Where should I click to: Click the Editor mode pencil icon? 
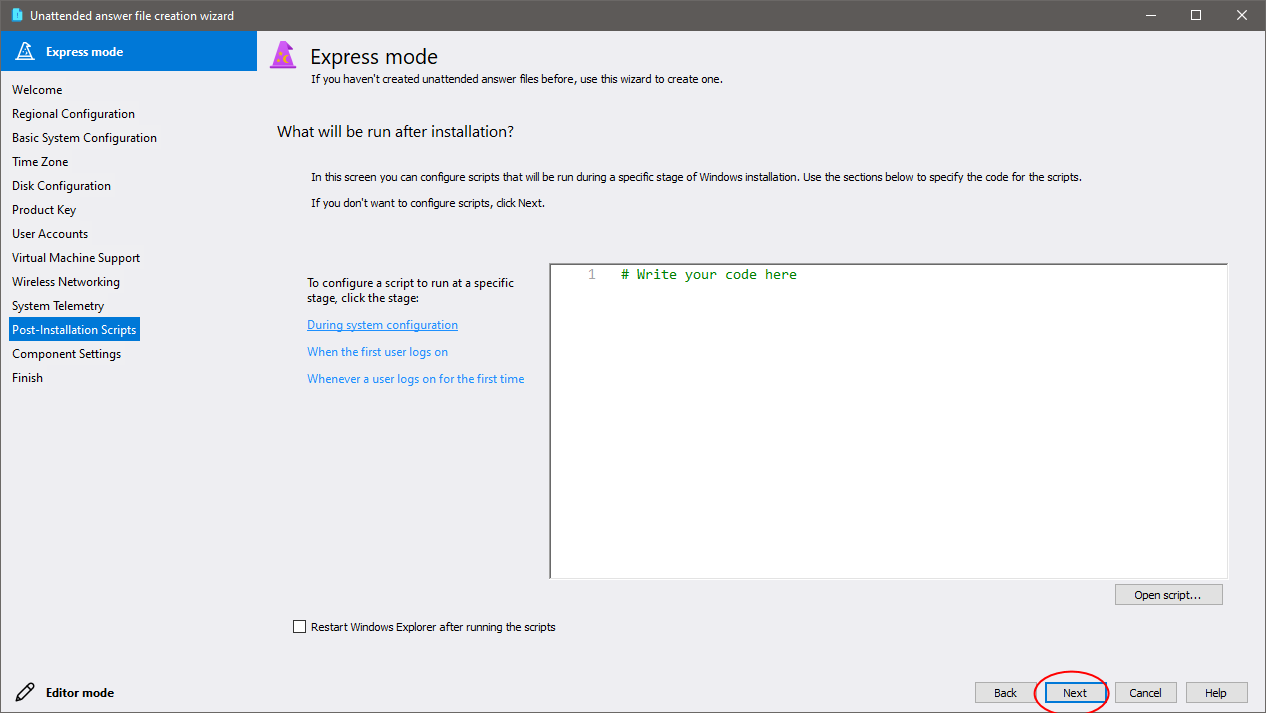(25, 692)
